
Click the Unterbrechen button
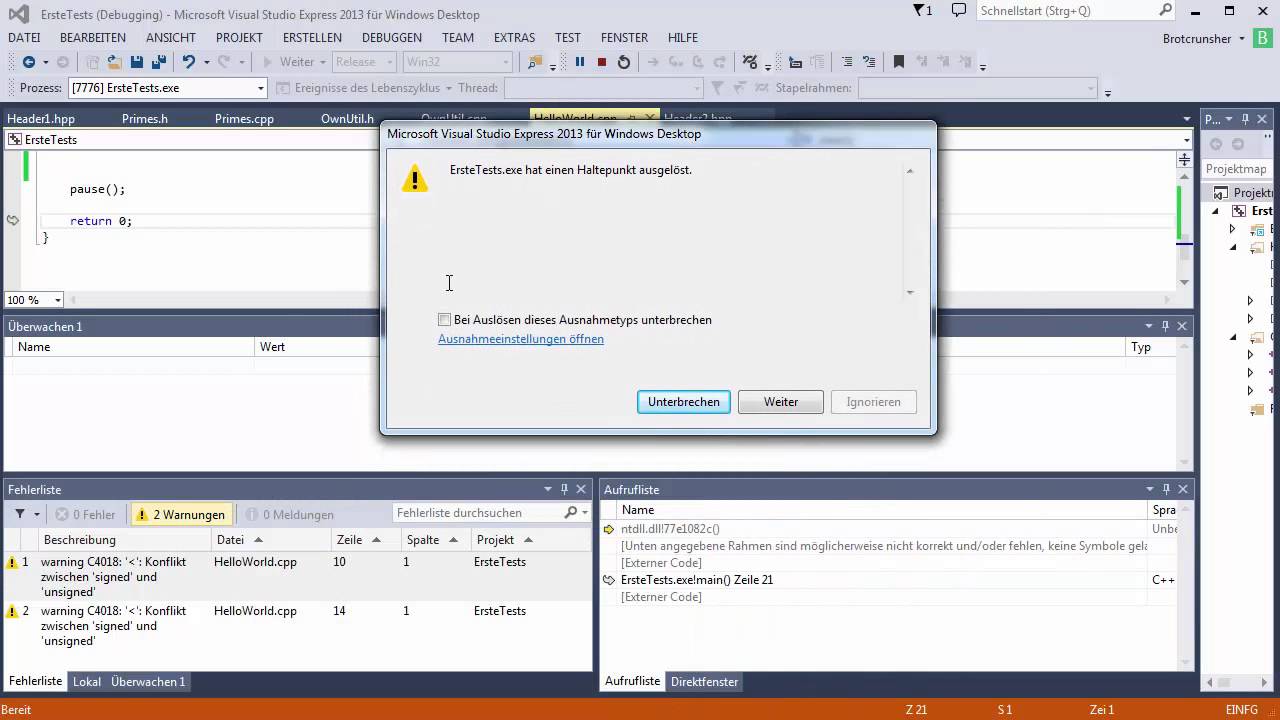(684, 402)
